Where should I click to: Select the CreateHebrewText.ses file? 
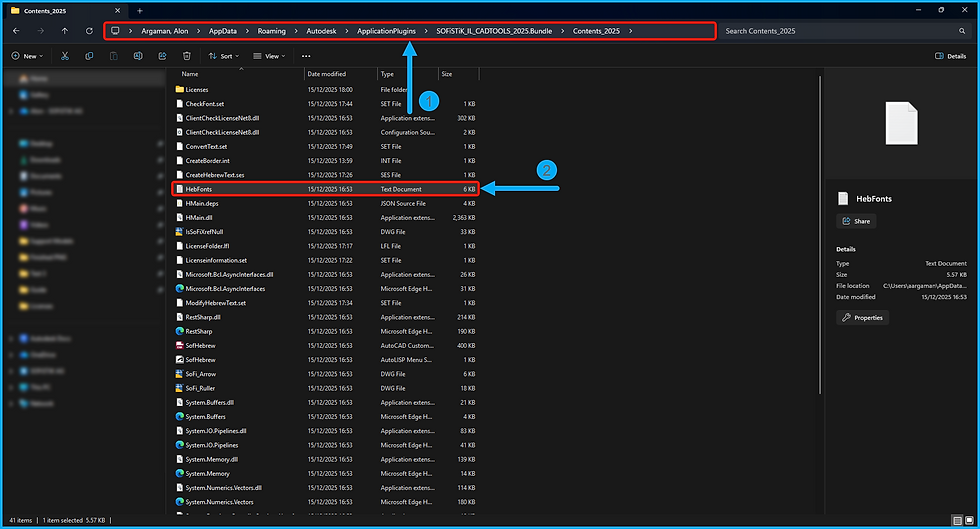[x=326, y=175]
